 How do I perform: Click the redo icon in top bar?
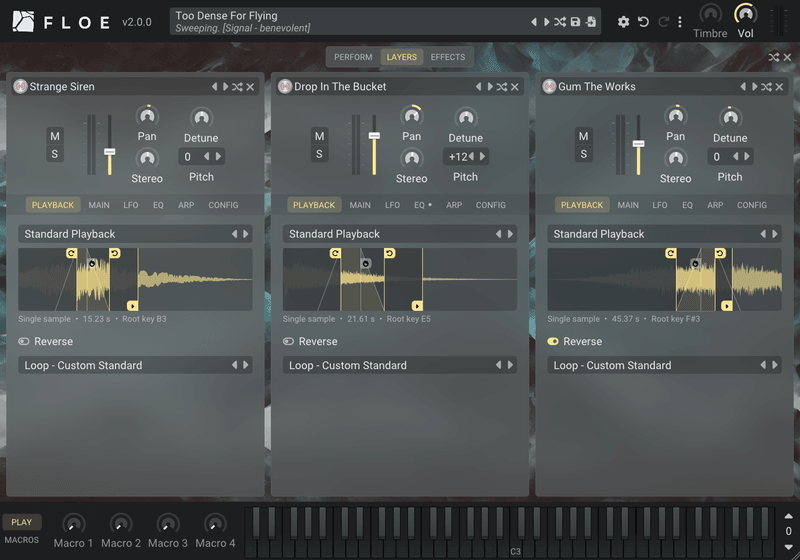(x=663, y=22)
